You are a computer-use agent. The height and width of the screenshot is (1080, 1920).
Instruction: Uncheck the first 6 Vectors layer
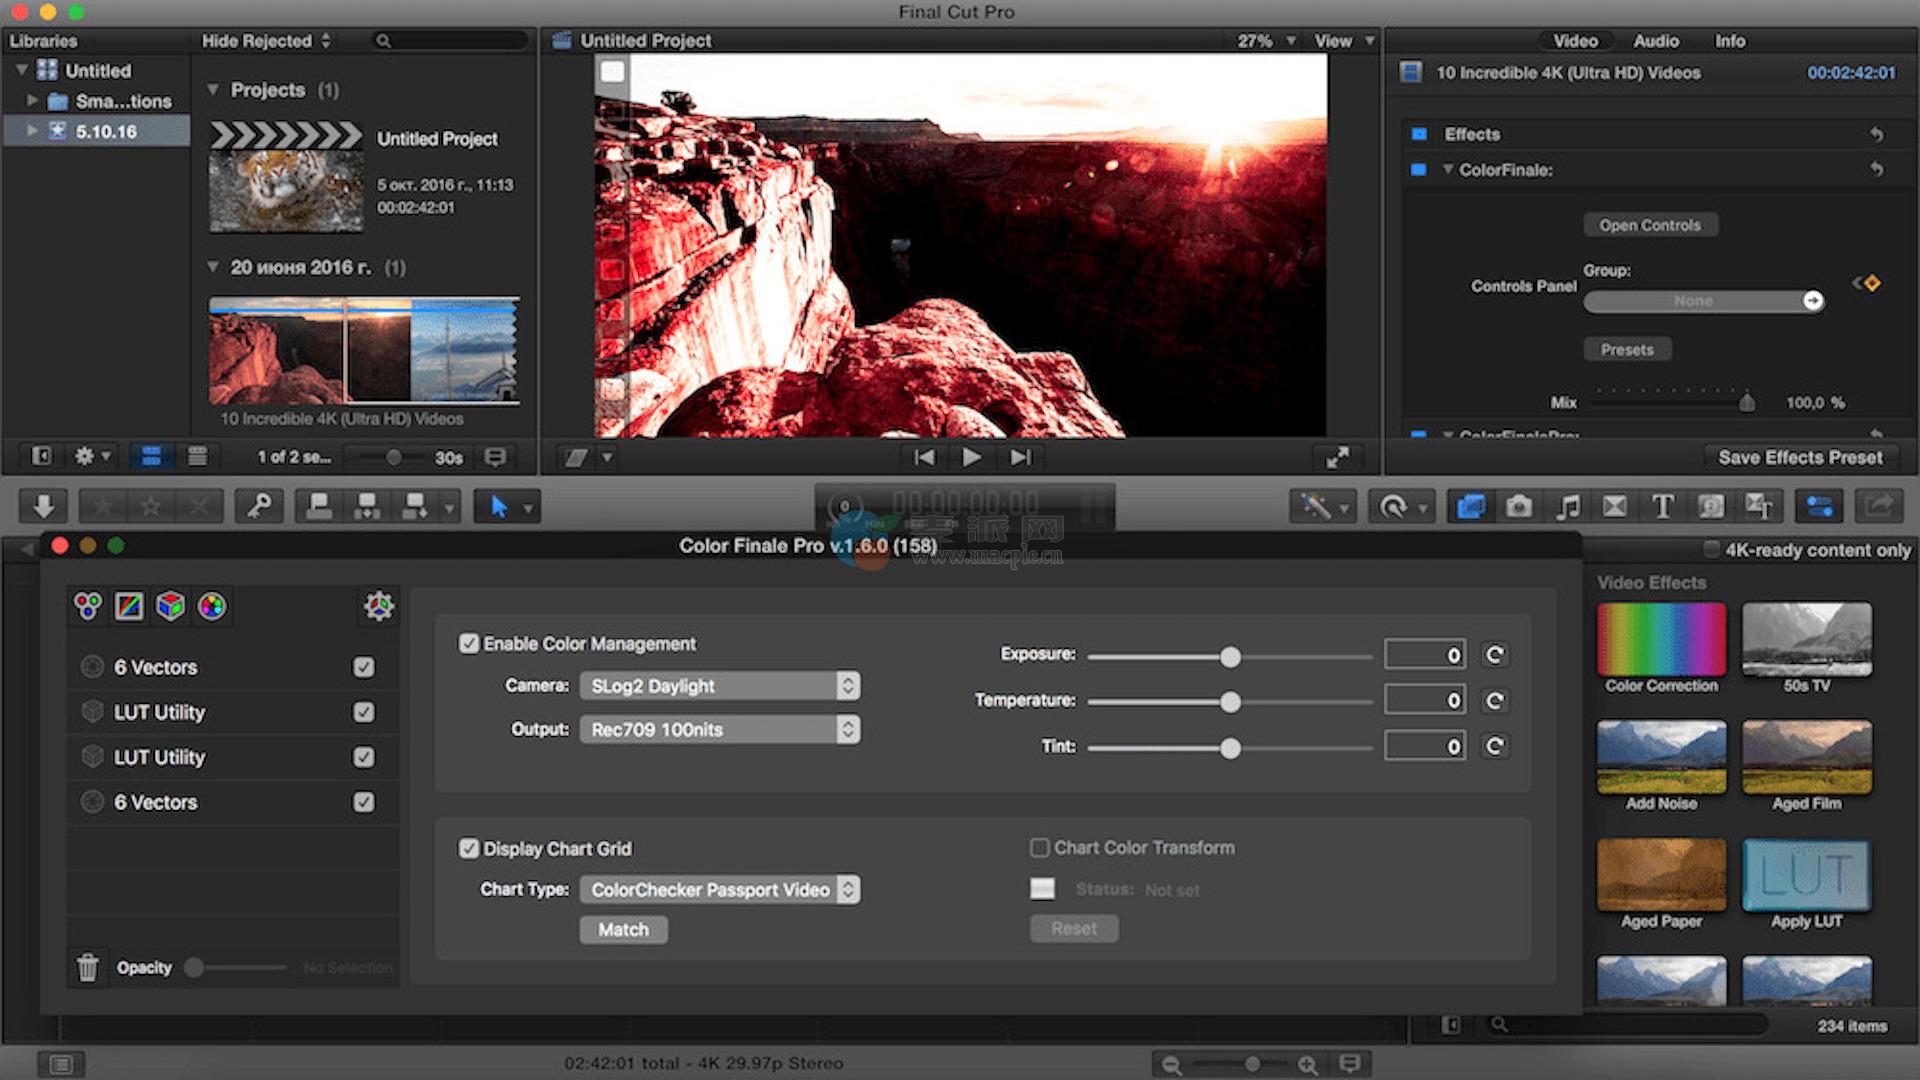tap(364, 667)
